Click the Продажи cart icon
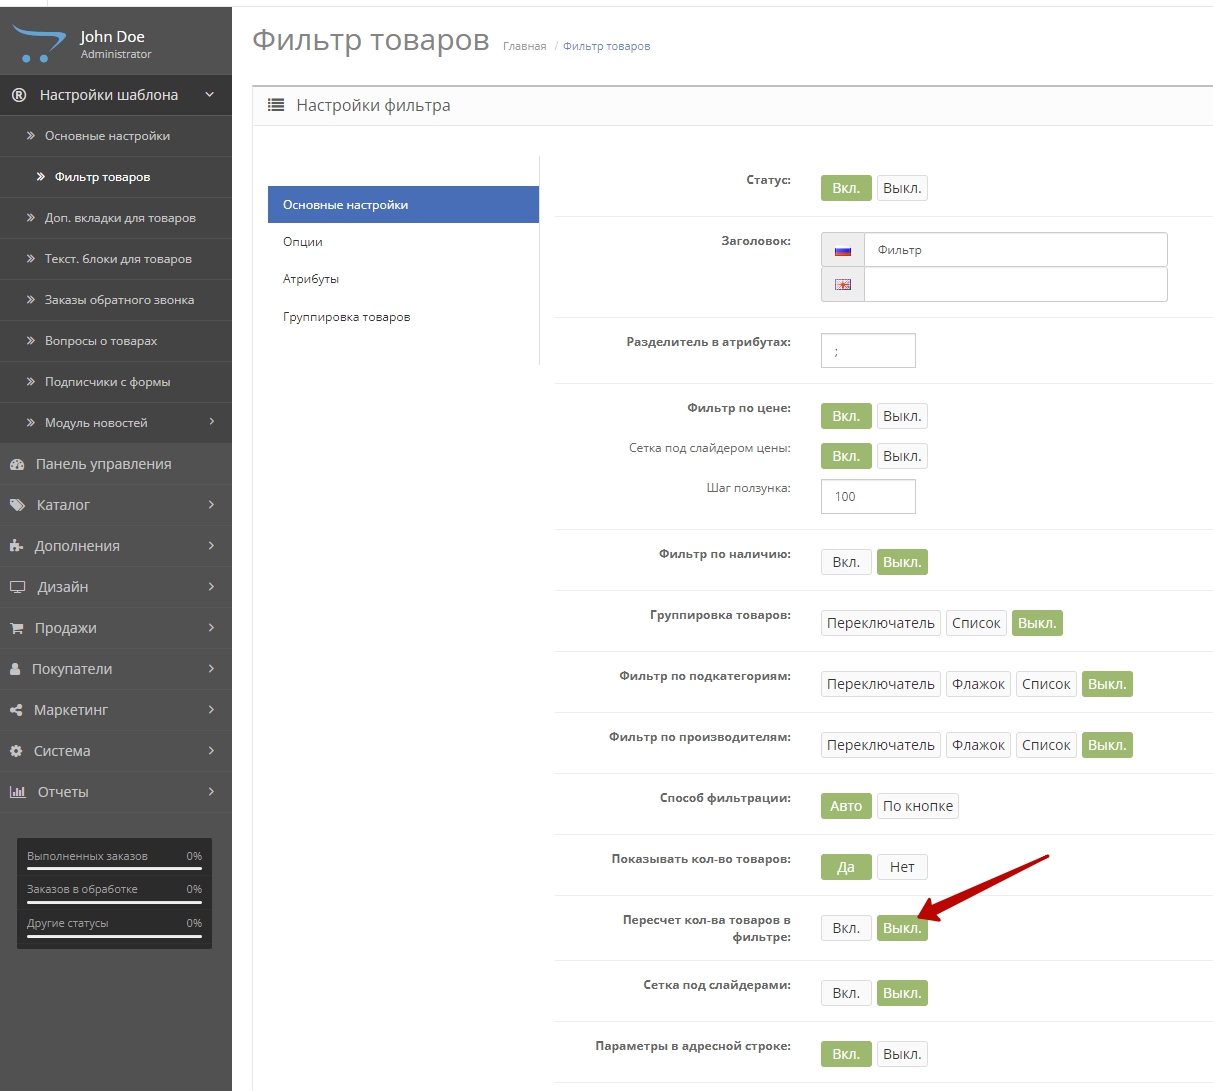 pos(16,628)
